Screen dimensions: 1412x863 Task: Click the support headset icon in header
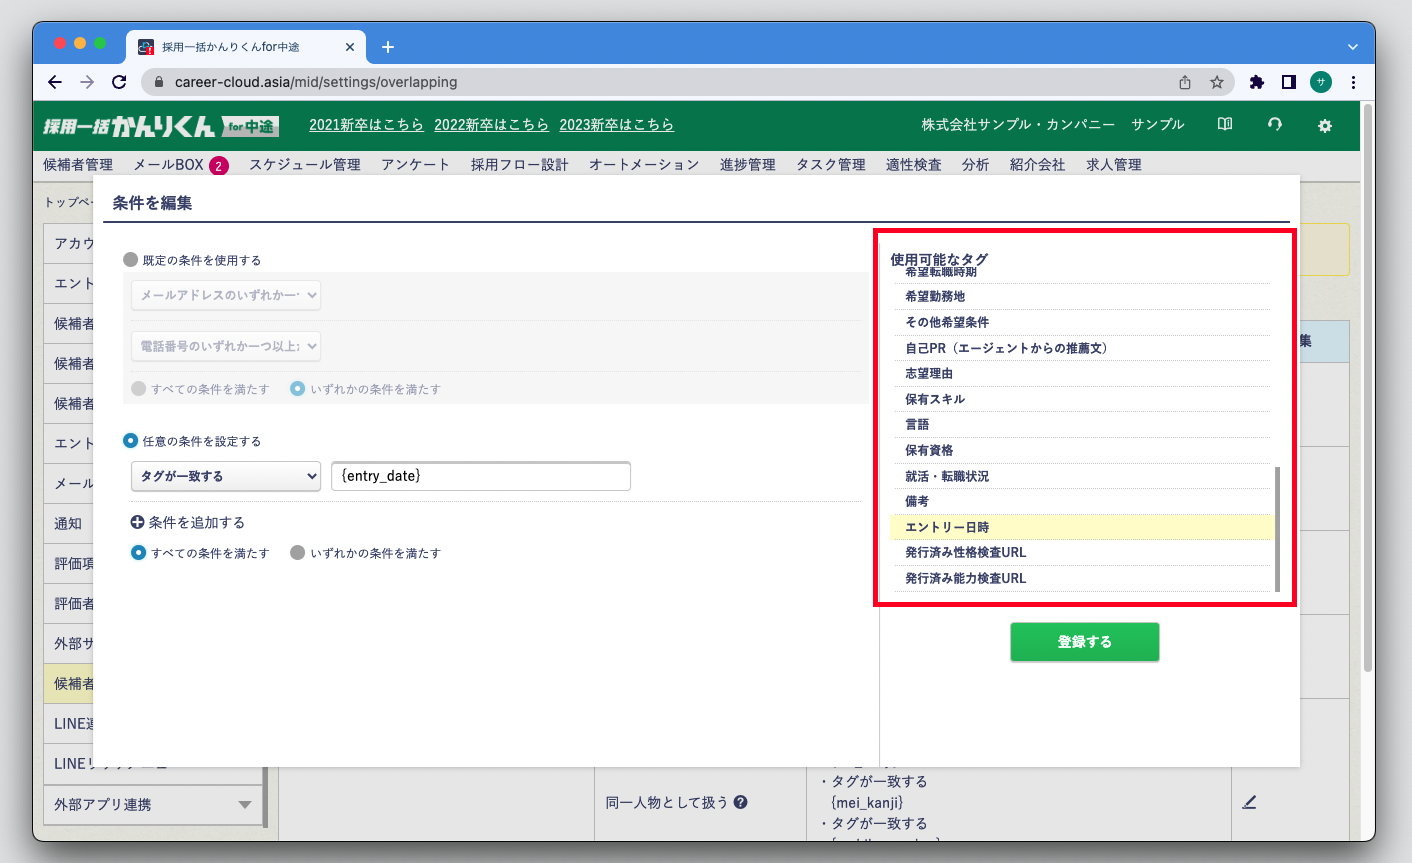pos(1274,125)
